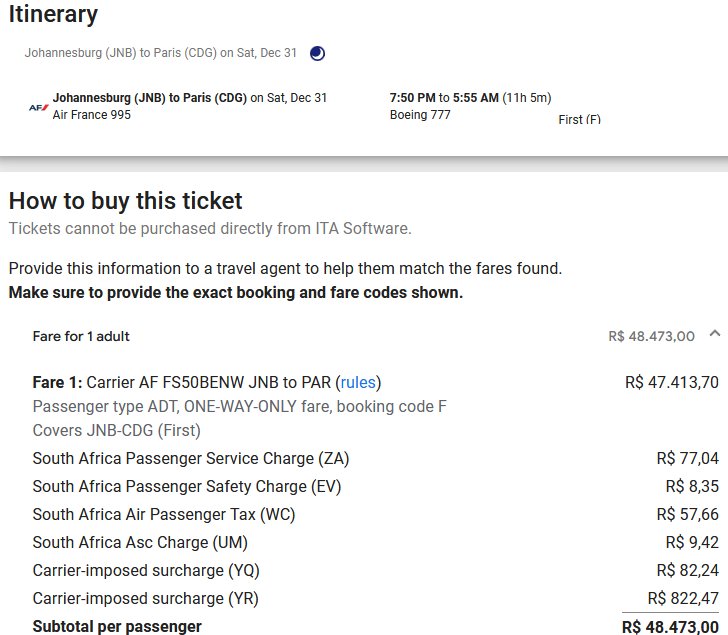The width and height of the screenshot is (728, 635).
Task: Click the R$ 47.413,70 base fare amount
Action: tap(671, 382)
